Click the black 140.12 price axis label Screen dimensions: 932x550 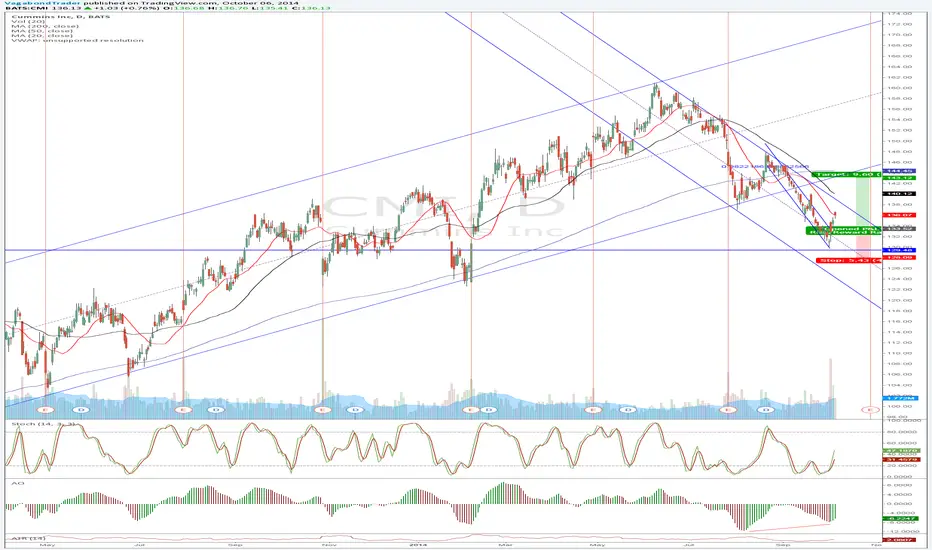tap(899, 194)
